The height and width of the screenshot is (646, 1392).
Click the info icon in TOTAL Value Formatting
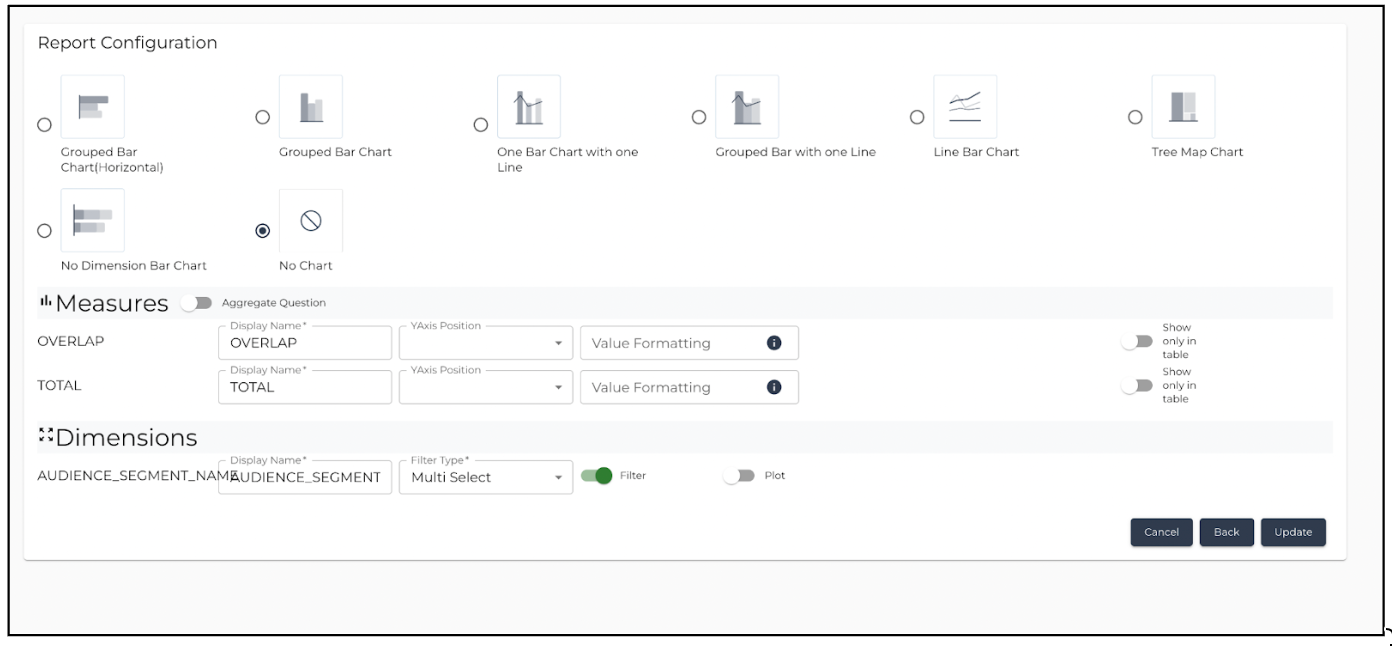[x=773, y=387]
